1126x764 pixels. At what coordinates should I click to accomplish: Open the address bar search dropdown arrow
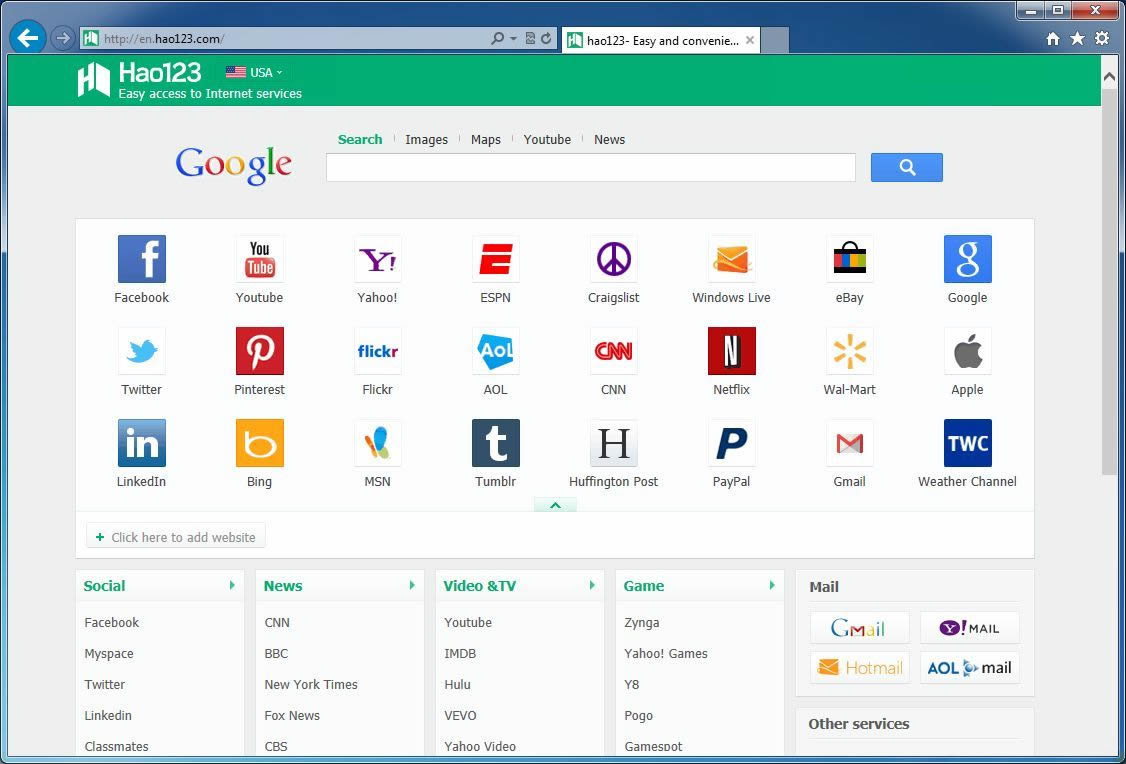pos(513,39)
